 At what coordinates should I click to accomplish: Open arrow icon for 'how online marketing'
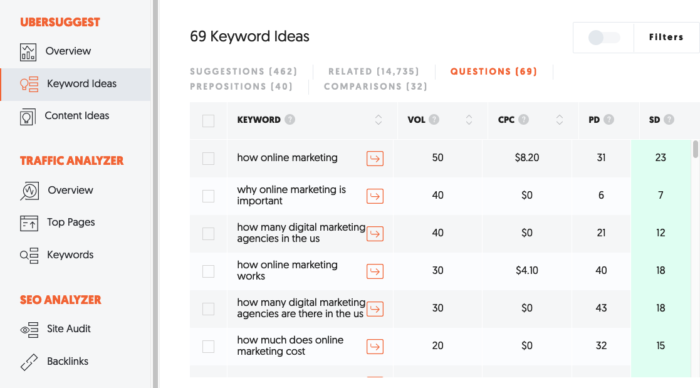[x=375, y=159]
